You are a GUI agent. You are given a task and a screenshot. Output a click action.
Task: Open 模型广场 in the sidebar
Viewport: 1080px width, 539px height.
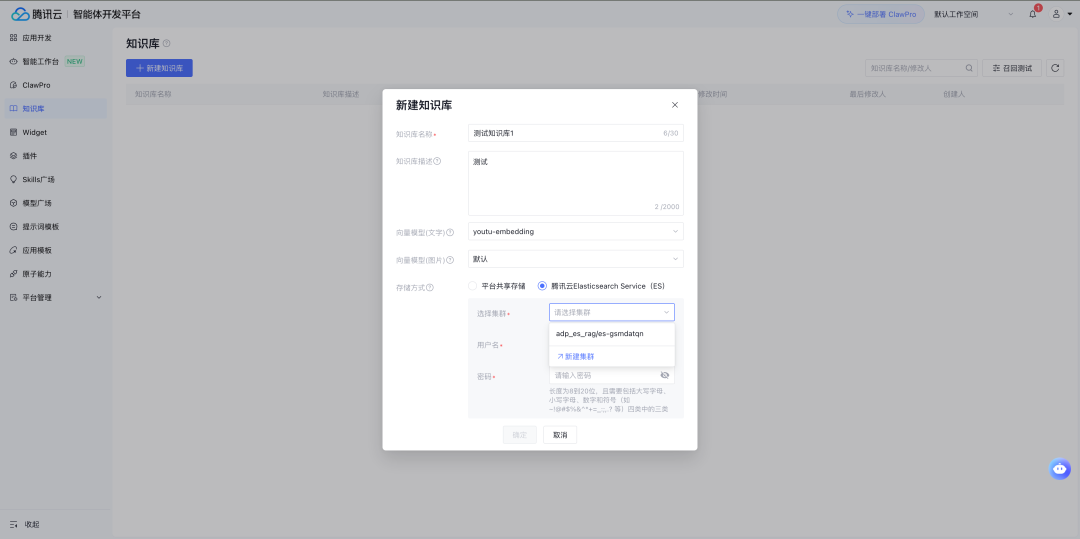click(55, 203)
